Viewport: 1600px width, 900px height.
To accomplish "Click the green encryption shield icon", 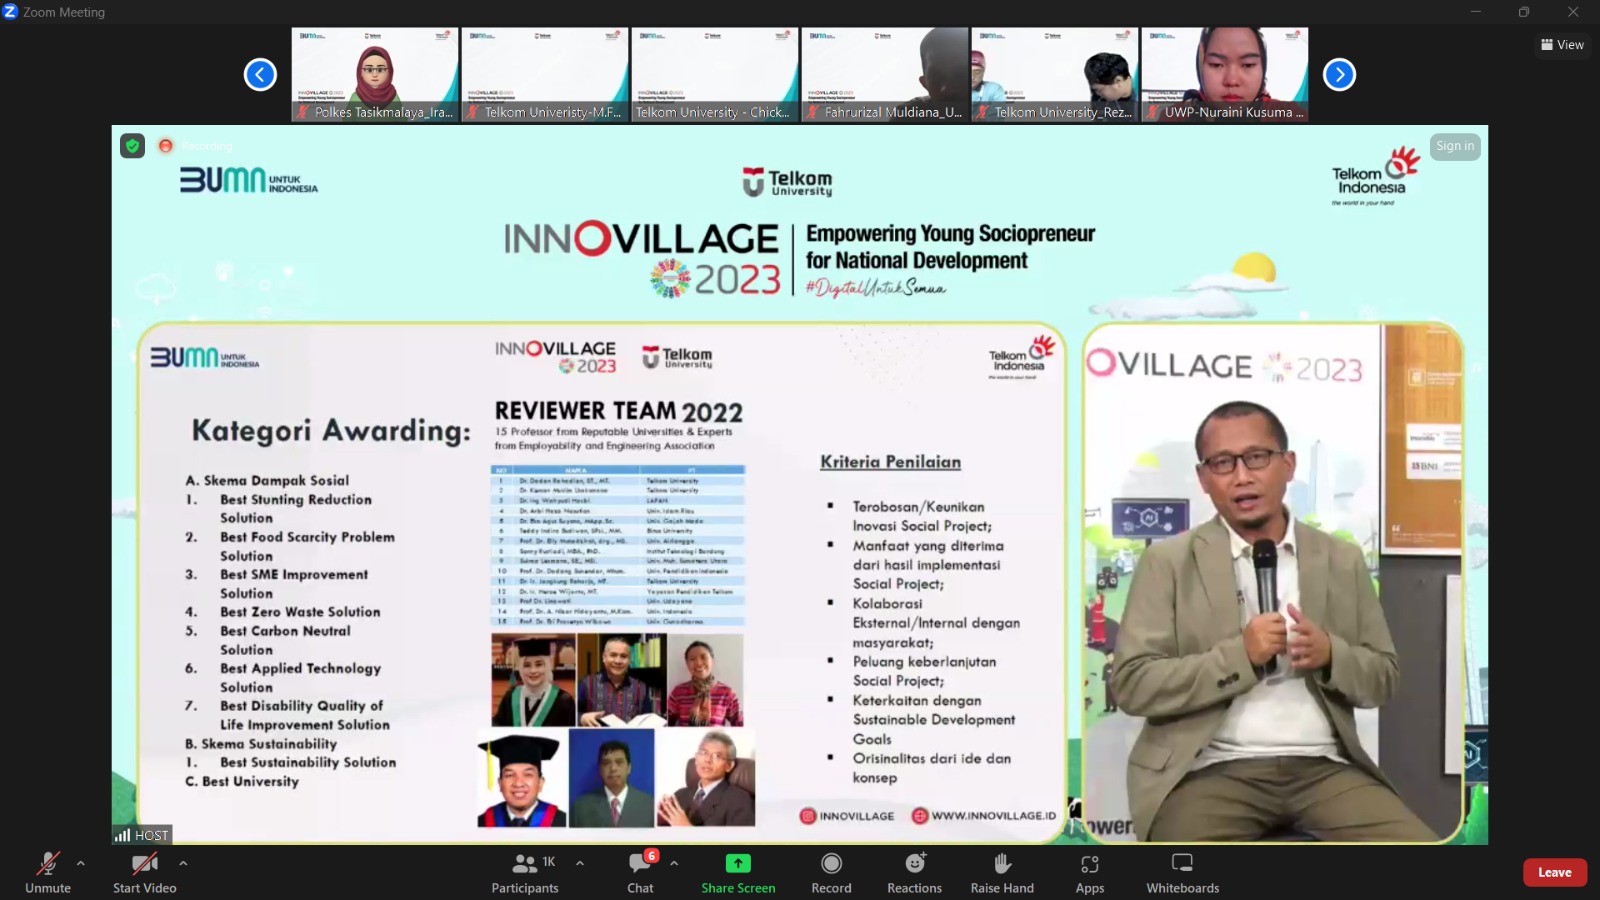I will [x=132, y=146].
